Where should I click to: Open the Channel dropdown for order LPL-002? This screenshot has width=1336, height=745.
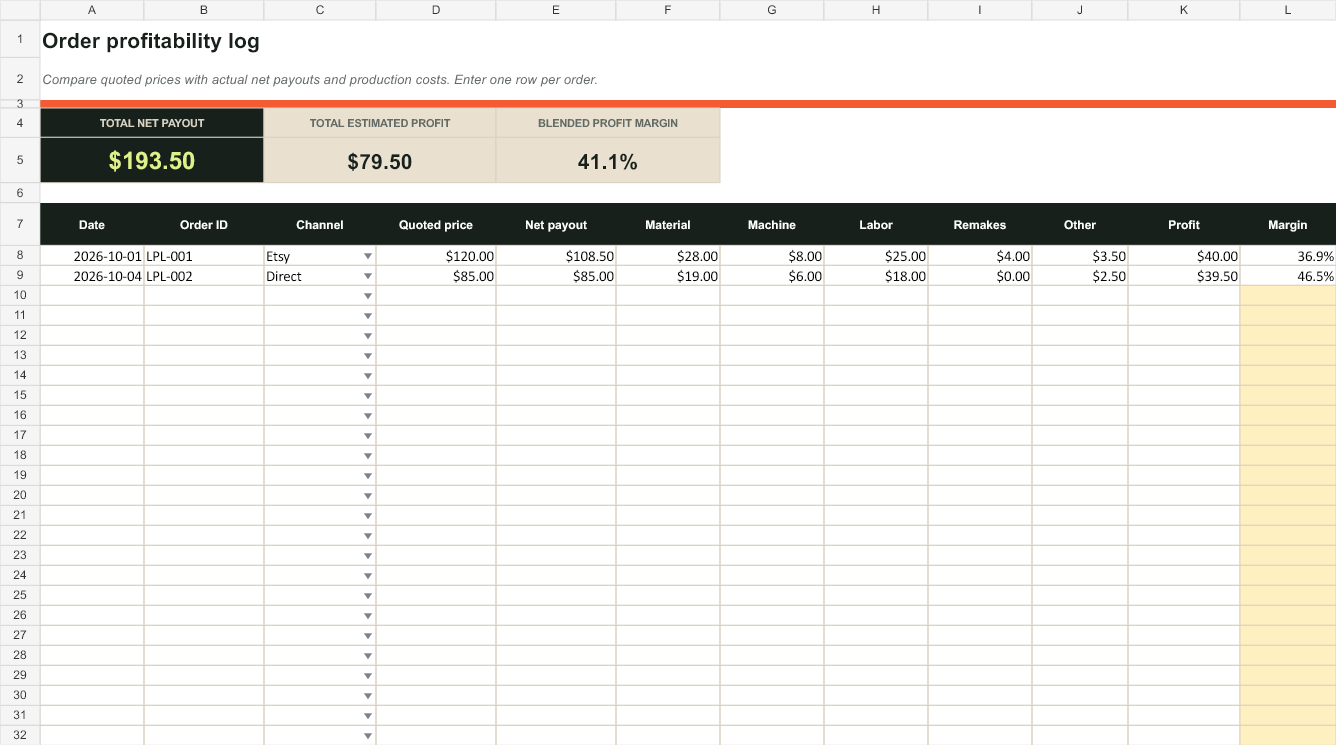click(x=368, y=276)
